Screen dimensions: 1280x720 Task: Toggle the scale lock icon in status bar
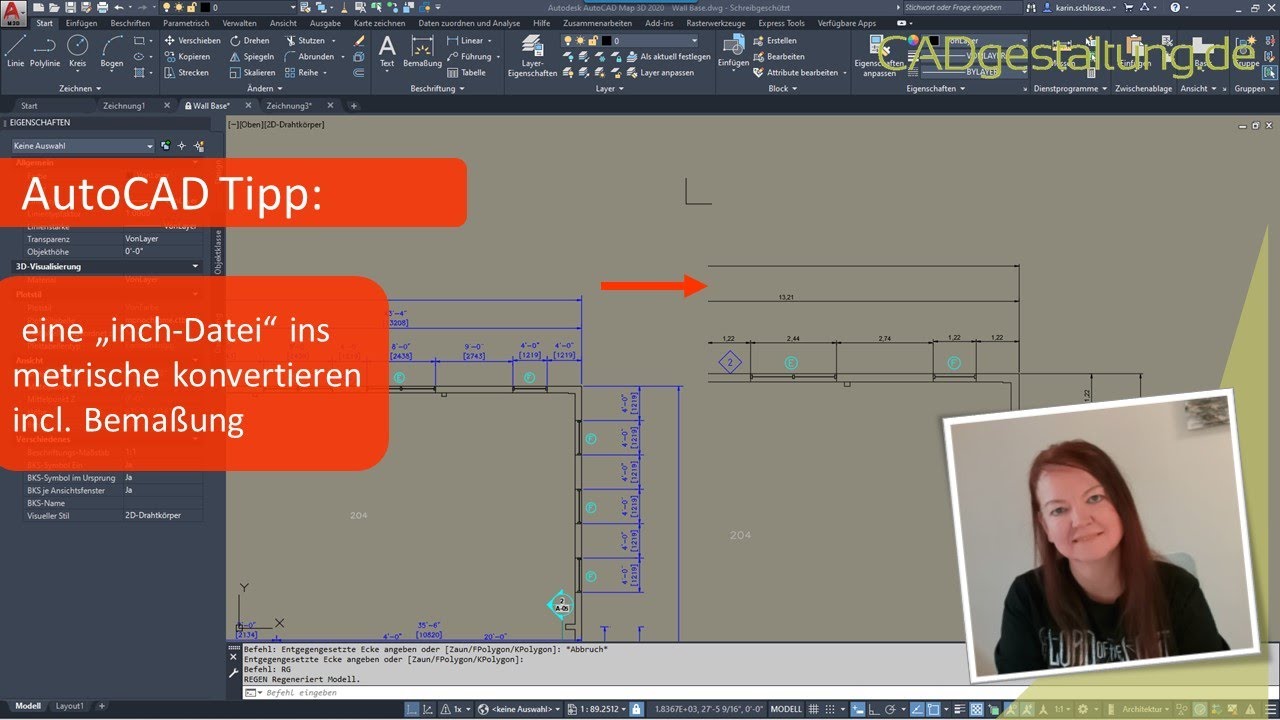(x=636, y=709)
